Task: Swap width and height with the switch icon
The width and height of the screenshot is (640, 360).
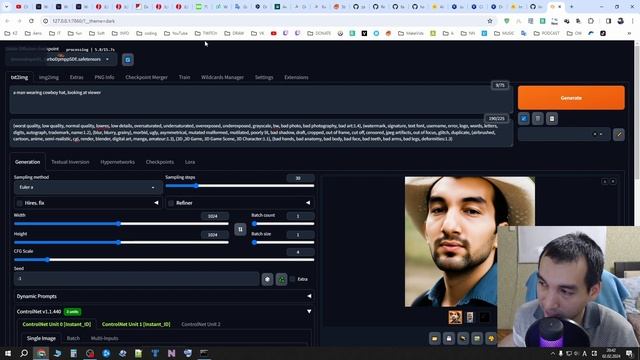Action: click(x=240, y=229)
